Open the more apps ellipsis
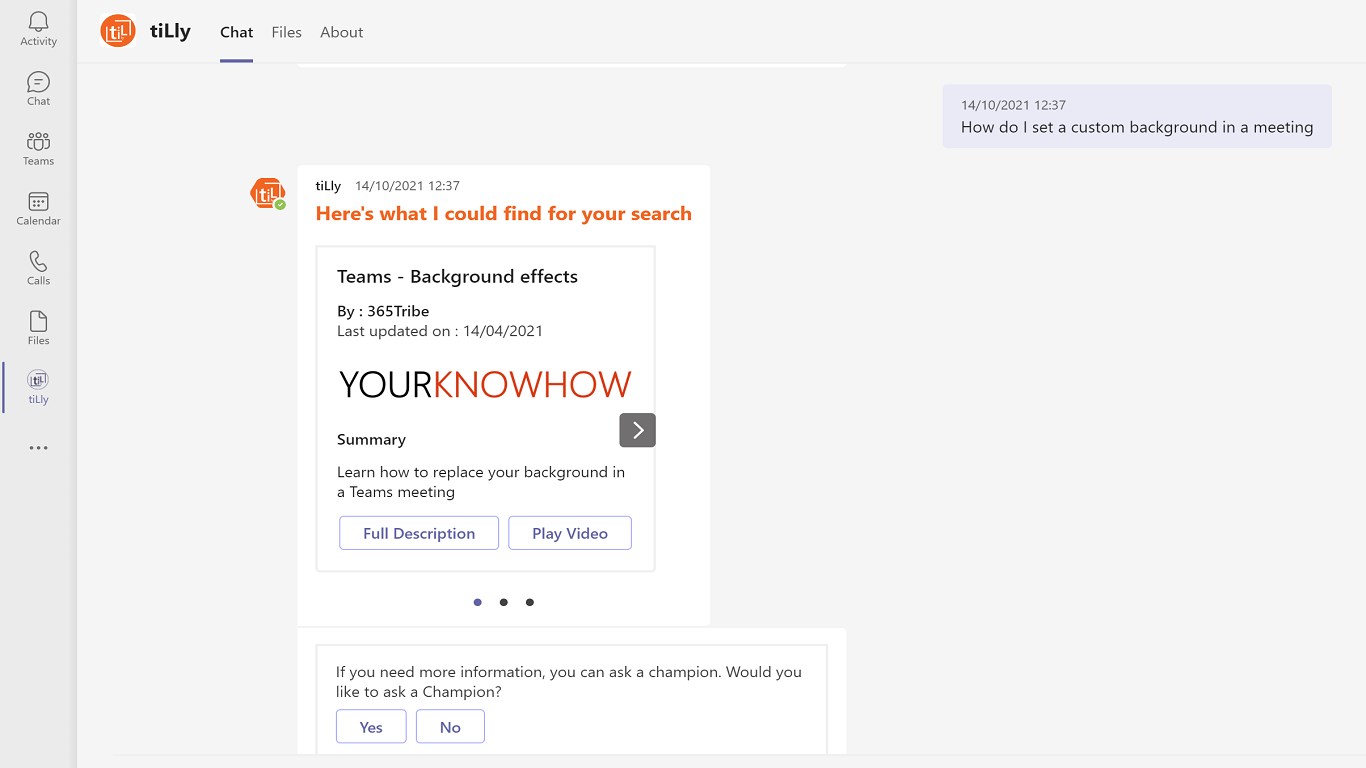The image size is (1366, 768). click(38, 448)
